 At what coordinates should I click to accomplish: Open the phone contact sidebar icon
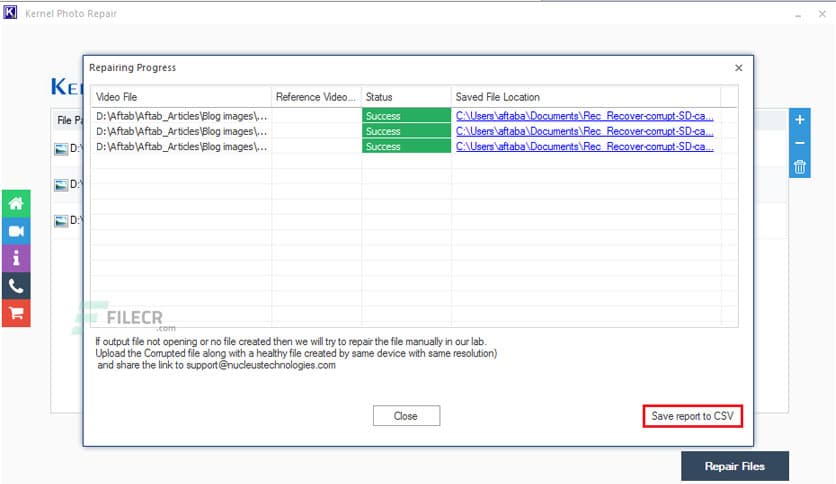click(x=16, y=285)
